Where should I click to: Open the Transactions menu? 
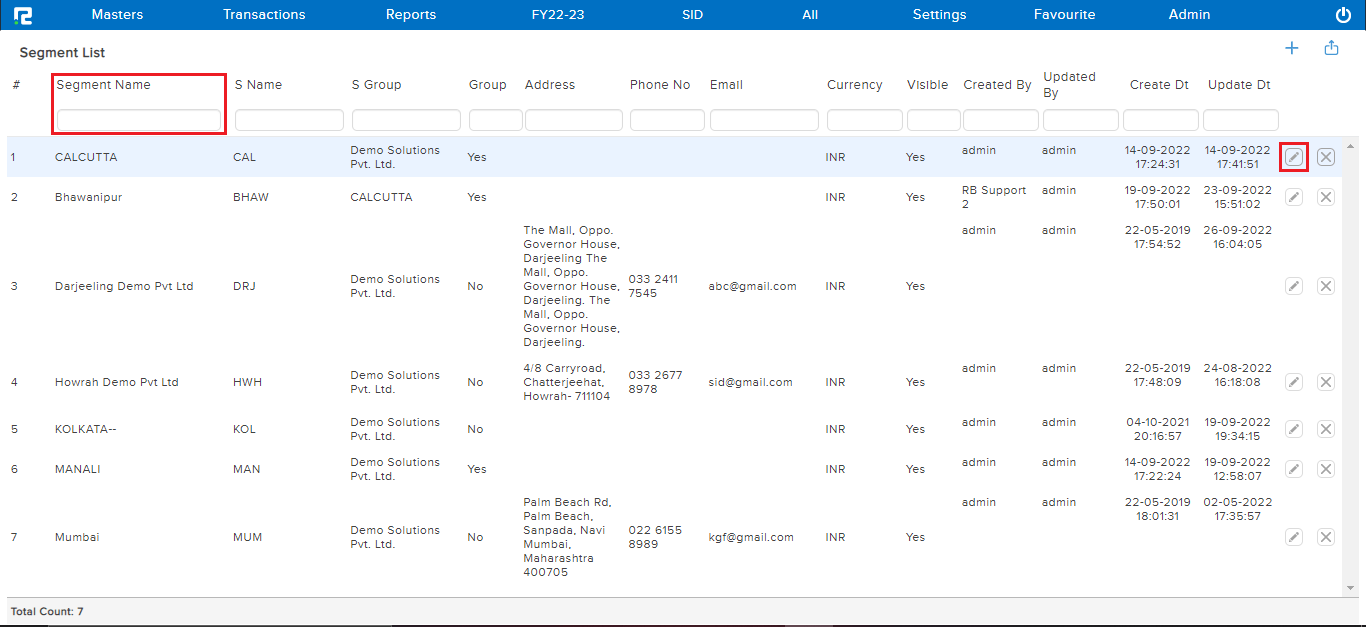point(264,14)
